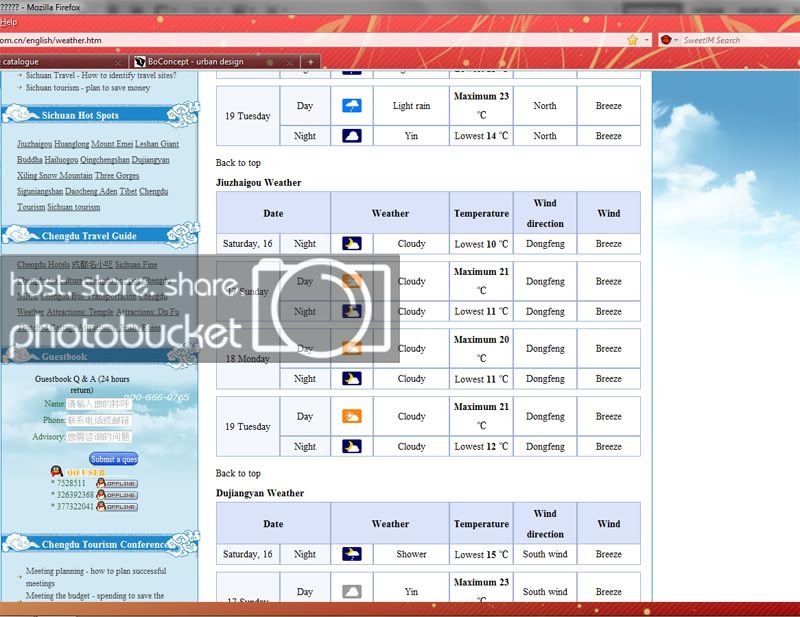Open the Three Gorges link

117,176
